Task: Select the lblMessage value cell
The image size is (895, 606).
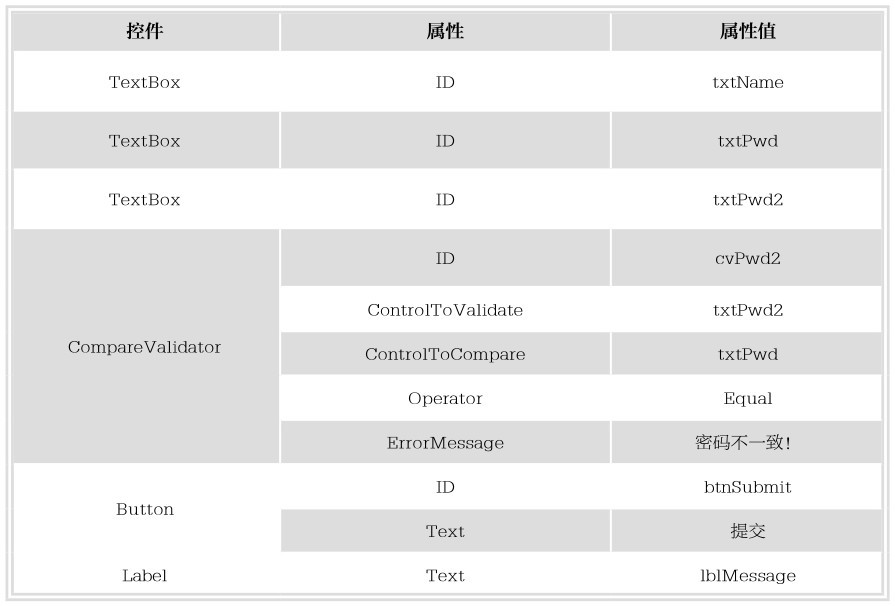Action: (747, 575)
